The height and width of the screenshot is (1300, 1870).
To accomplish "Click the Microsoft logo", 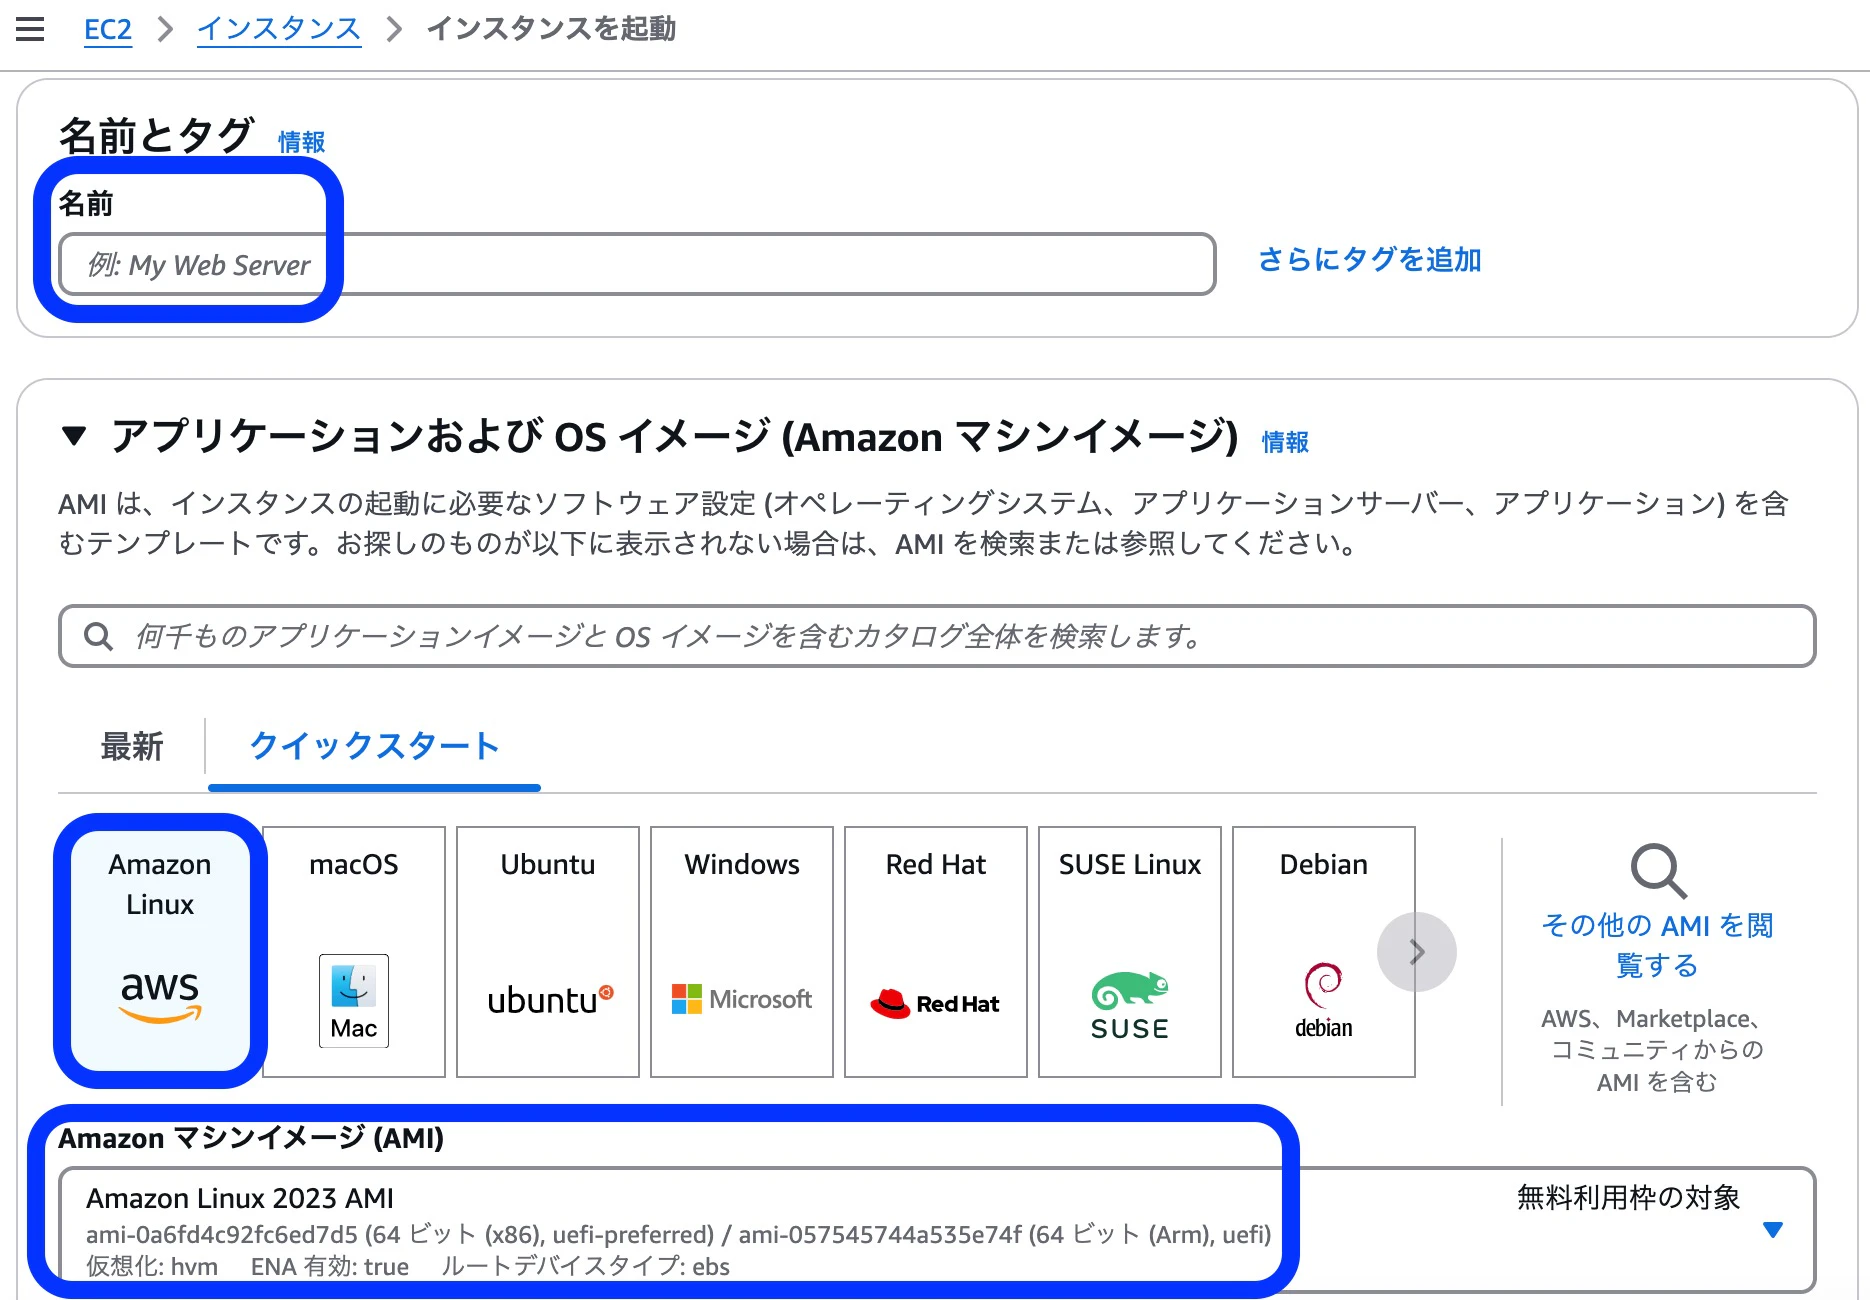I will point(742,999).
